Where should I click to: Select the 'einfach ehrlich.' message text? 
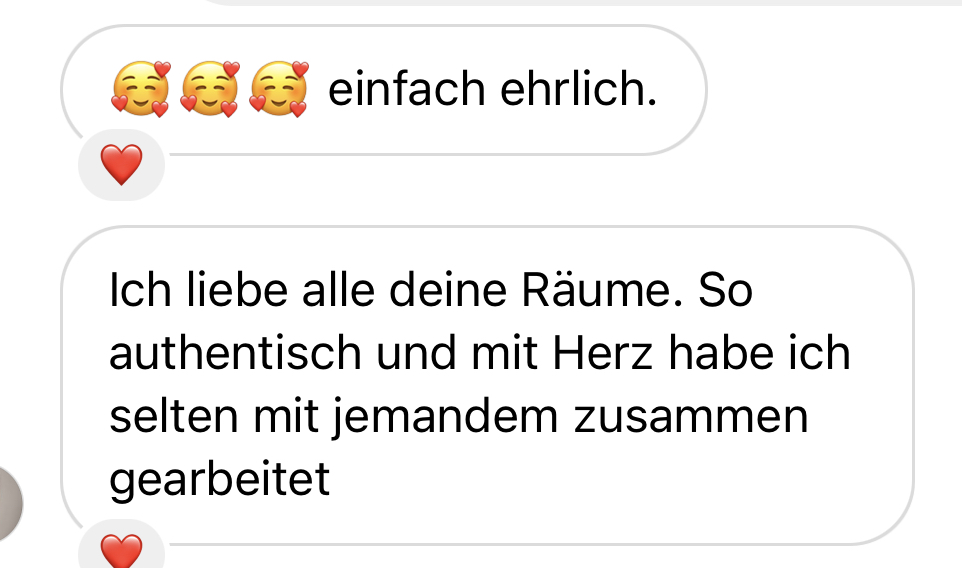pos(493,90)
